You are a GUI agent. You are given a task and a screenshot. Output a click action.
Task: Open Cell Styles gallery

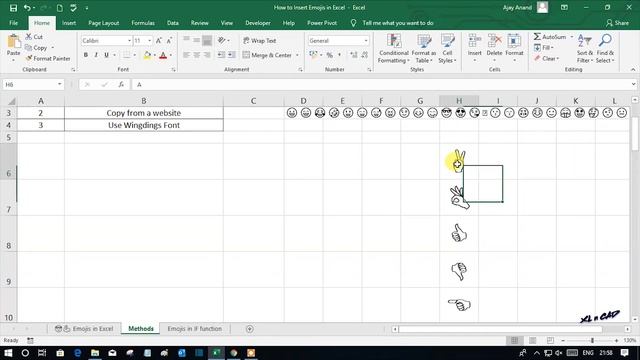click(447, 49)
